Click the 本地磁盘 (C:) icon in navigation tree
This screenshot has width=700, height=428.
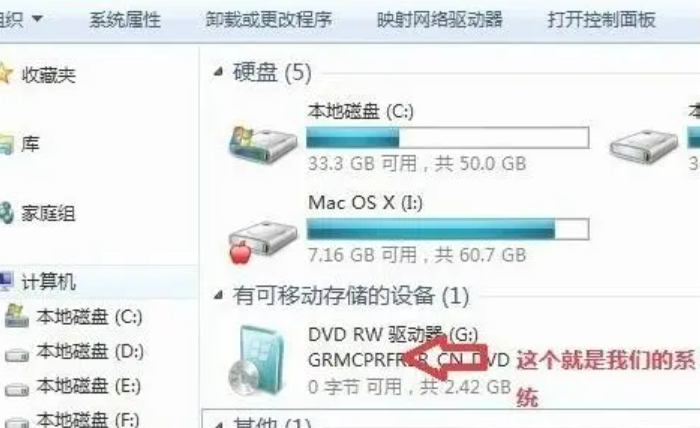pos(17,316)
